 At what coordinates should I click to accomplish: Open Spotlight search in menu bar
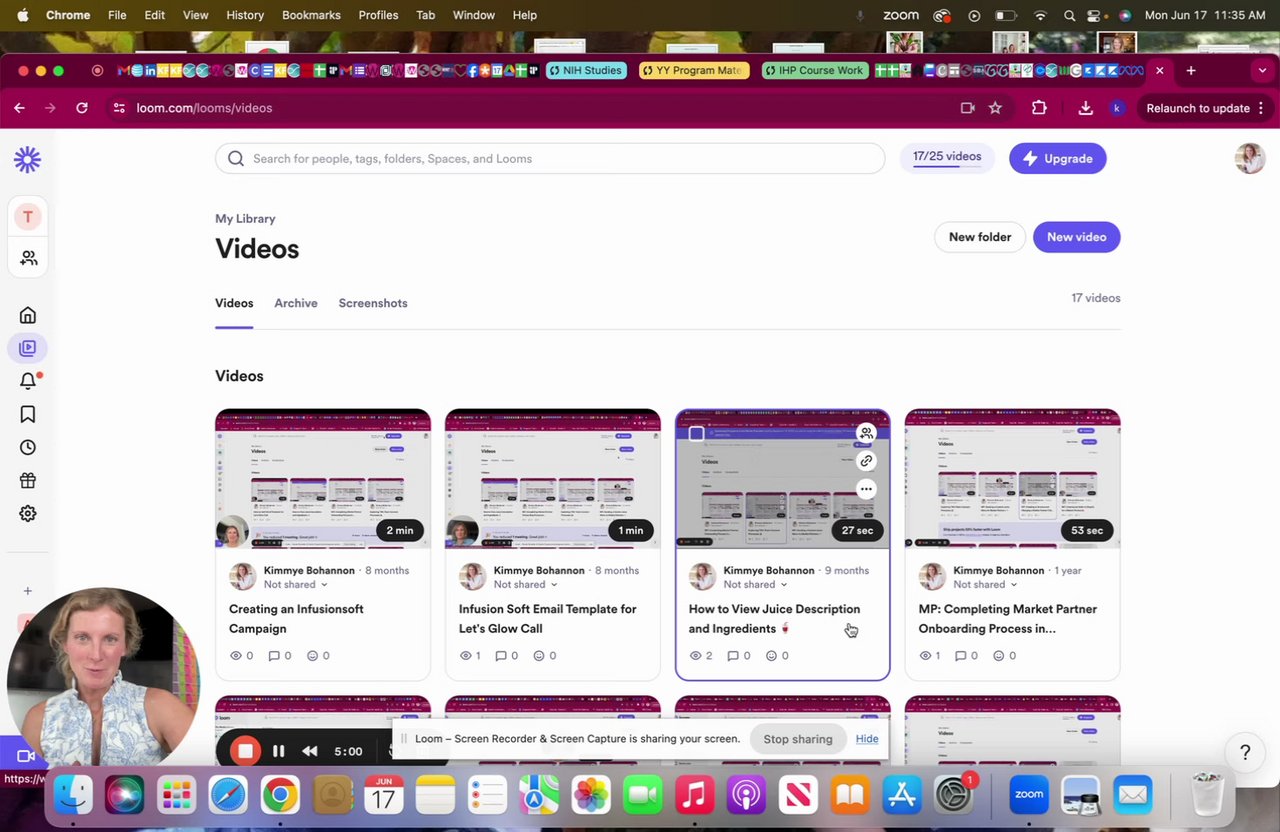1069,15
